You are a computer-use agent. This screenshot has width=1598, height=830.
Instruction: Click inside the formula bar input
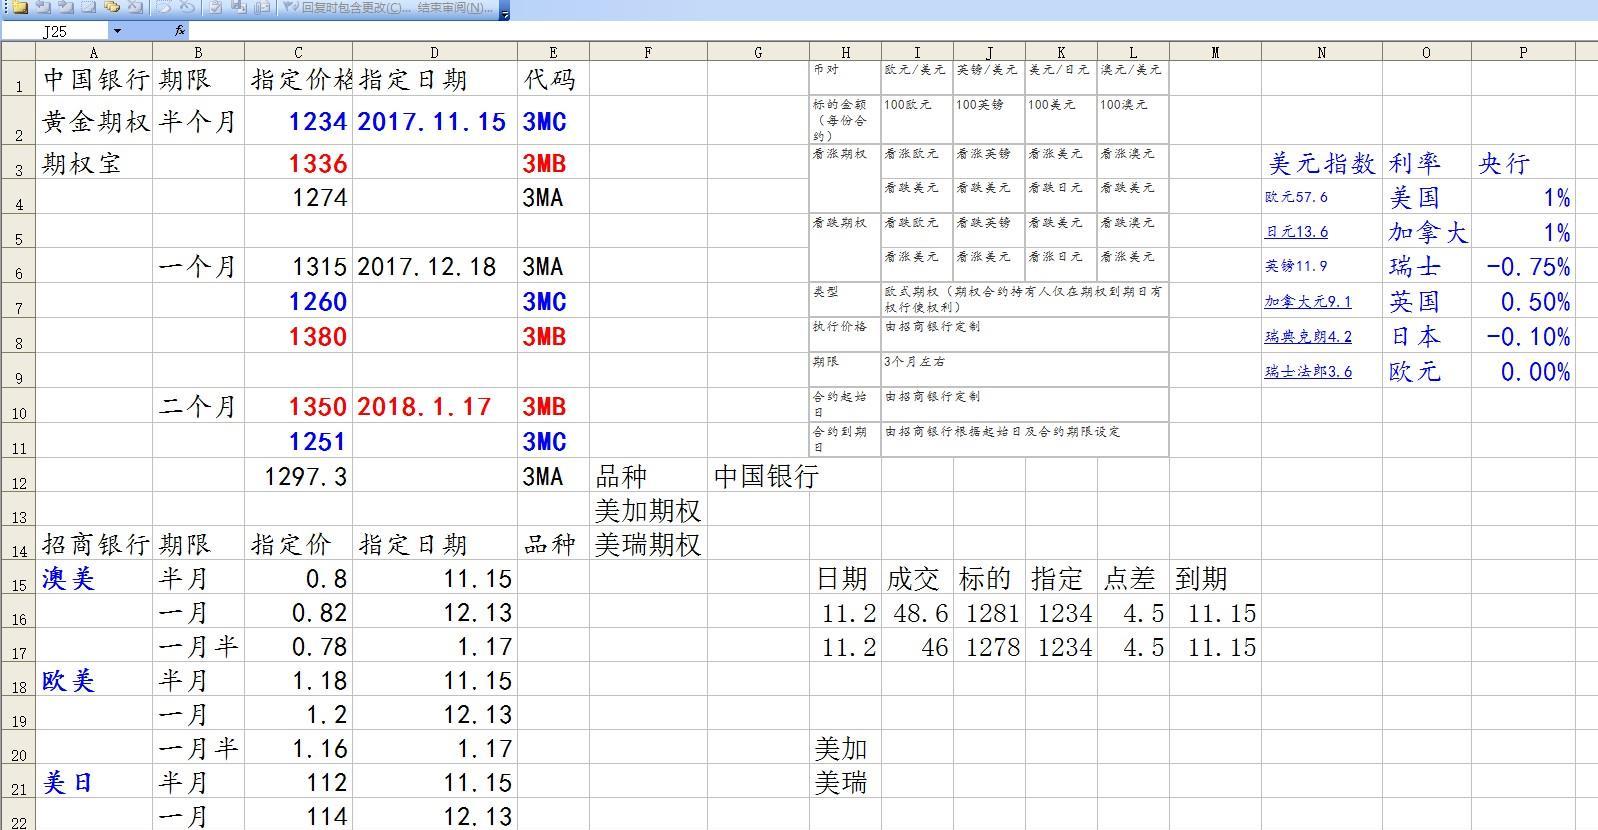pos(800,31)
